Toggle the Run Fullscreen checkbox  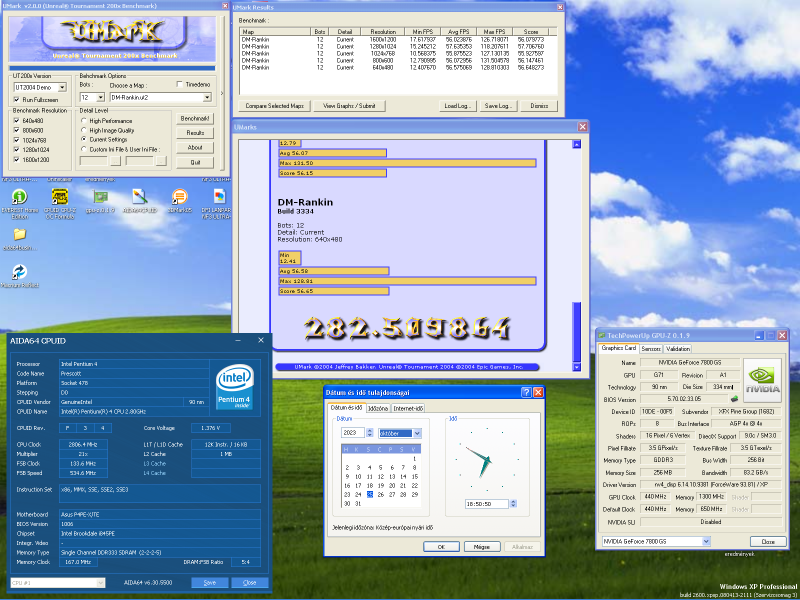coord(16,100)
